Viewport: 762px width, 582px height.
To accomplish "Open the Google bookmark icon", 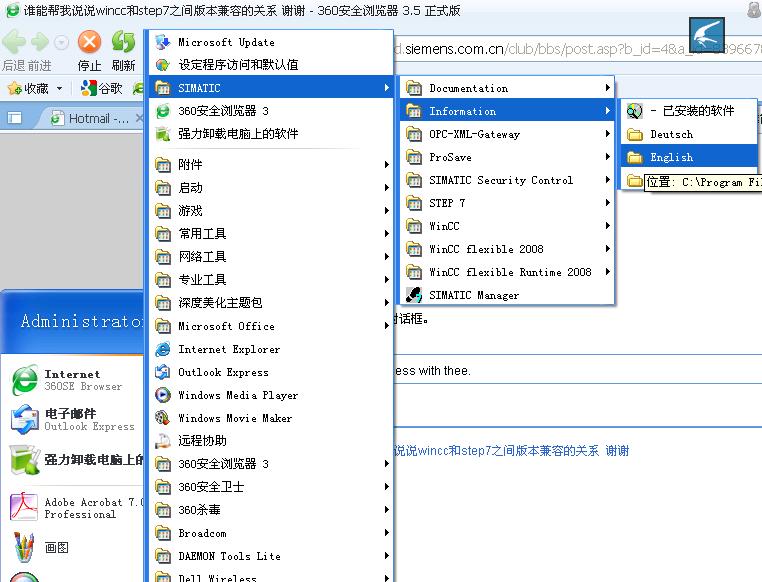I will coord(88,88).
